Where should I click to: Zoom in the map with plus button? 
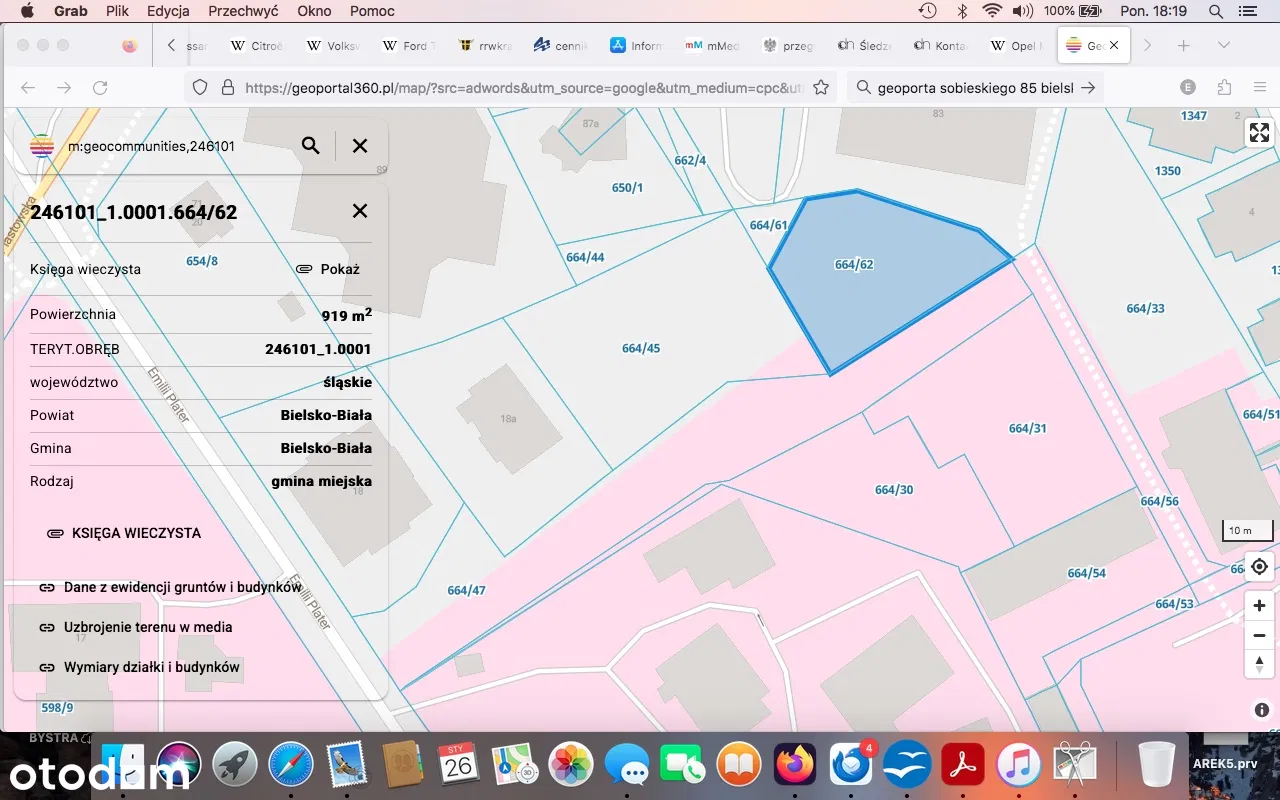1259,606
